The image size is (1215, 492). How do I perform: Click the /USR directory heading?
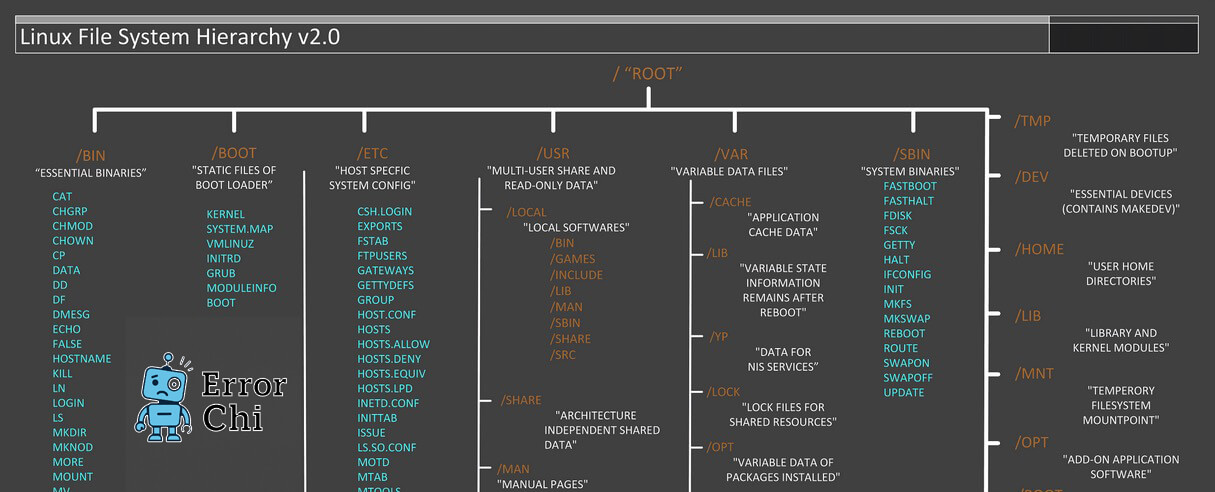coord(552,153)
